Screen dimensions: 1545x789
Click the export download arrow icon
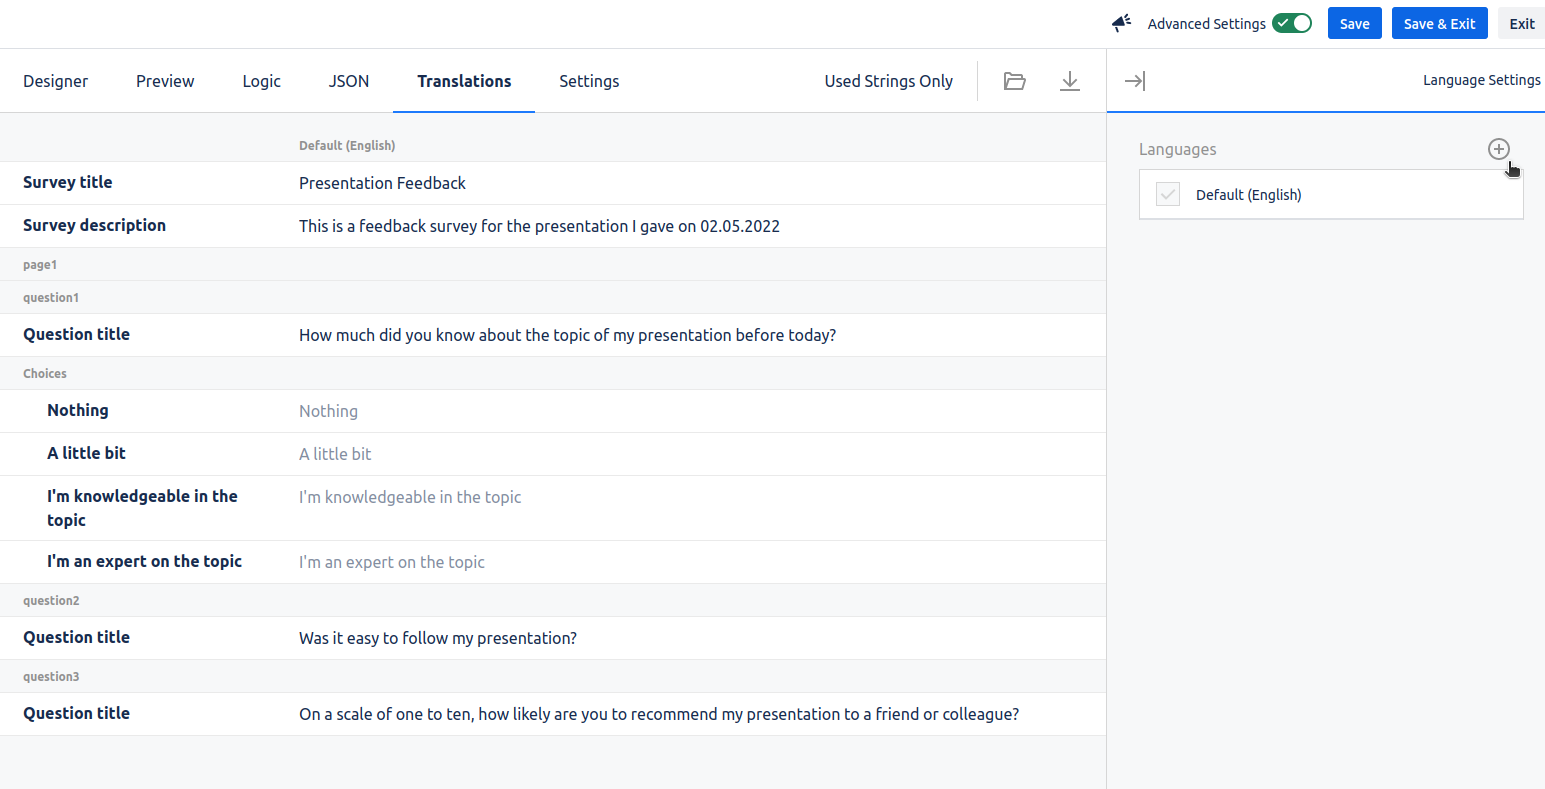pyautogui.click(x=1069, y=81)
